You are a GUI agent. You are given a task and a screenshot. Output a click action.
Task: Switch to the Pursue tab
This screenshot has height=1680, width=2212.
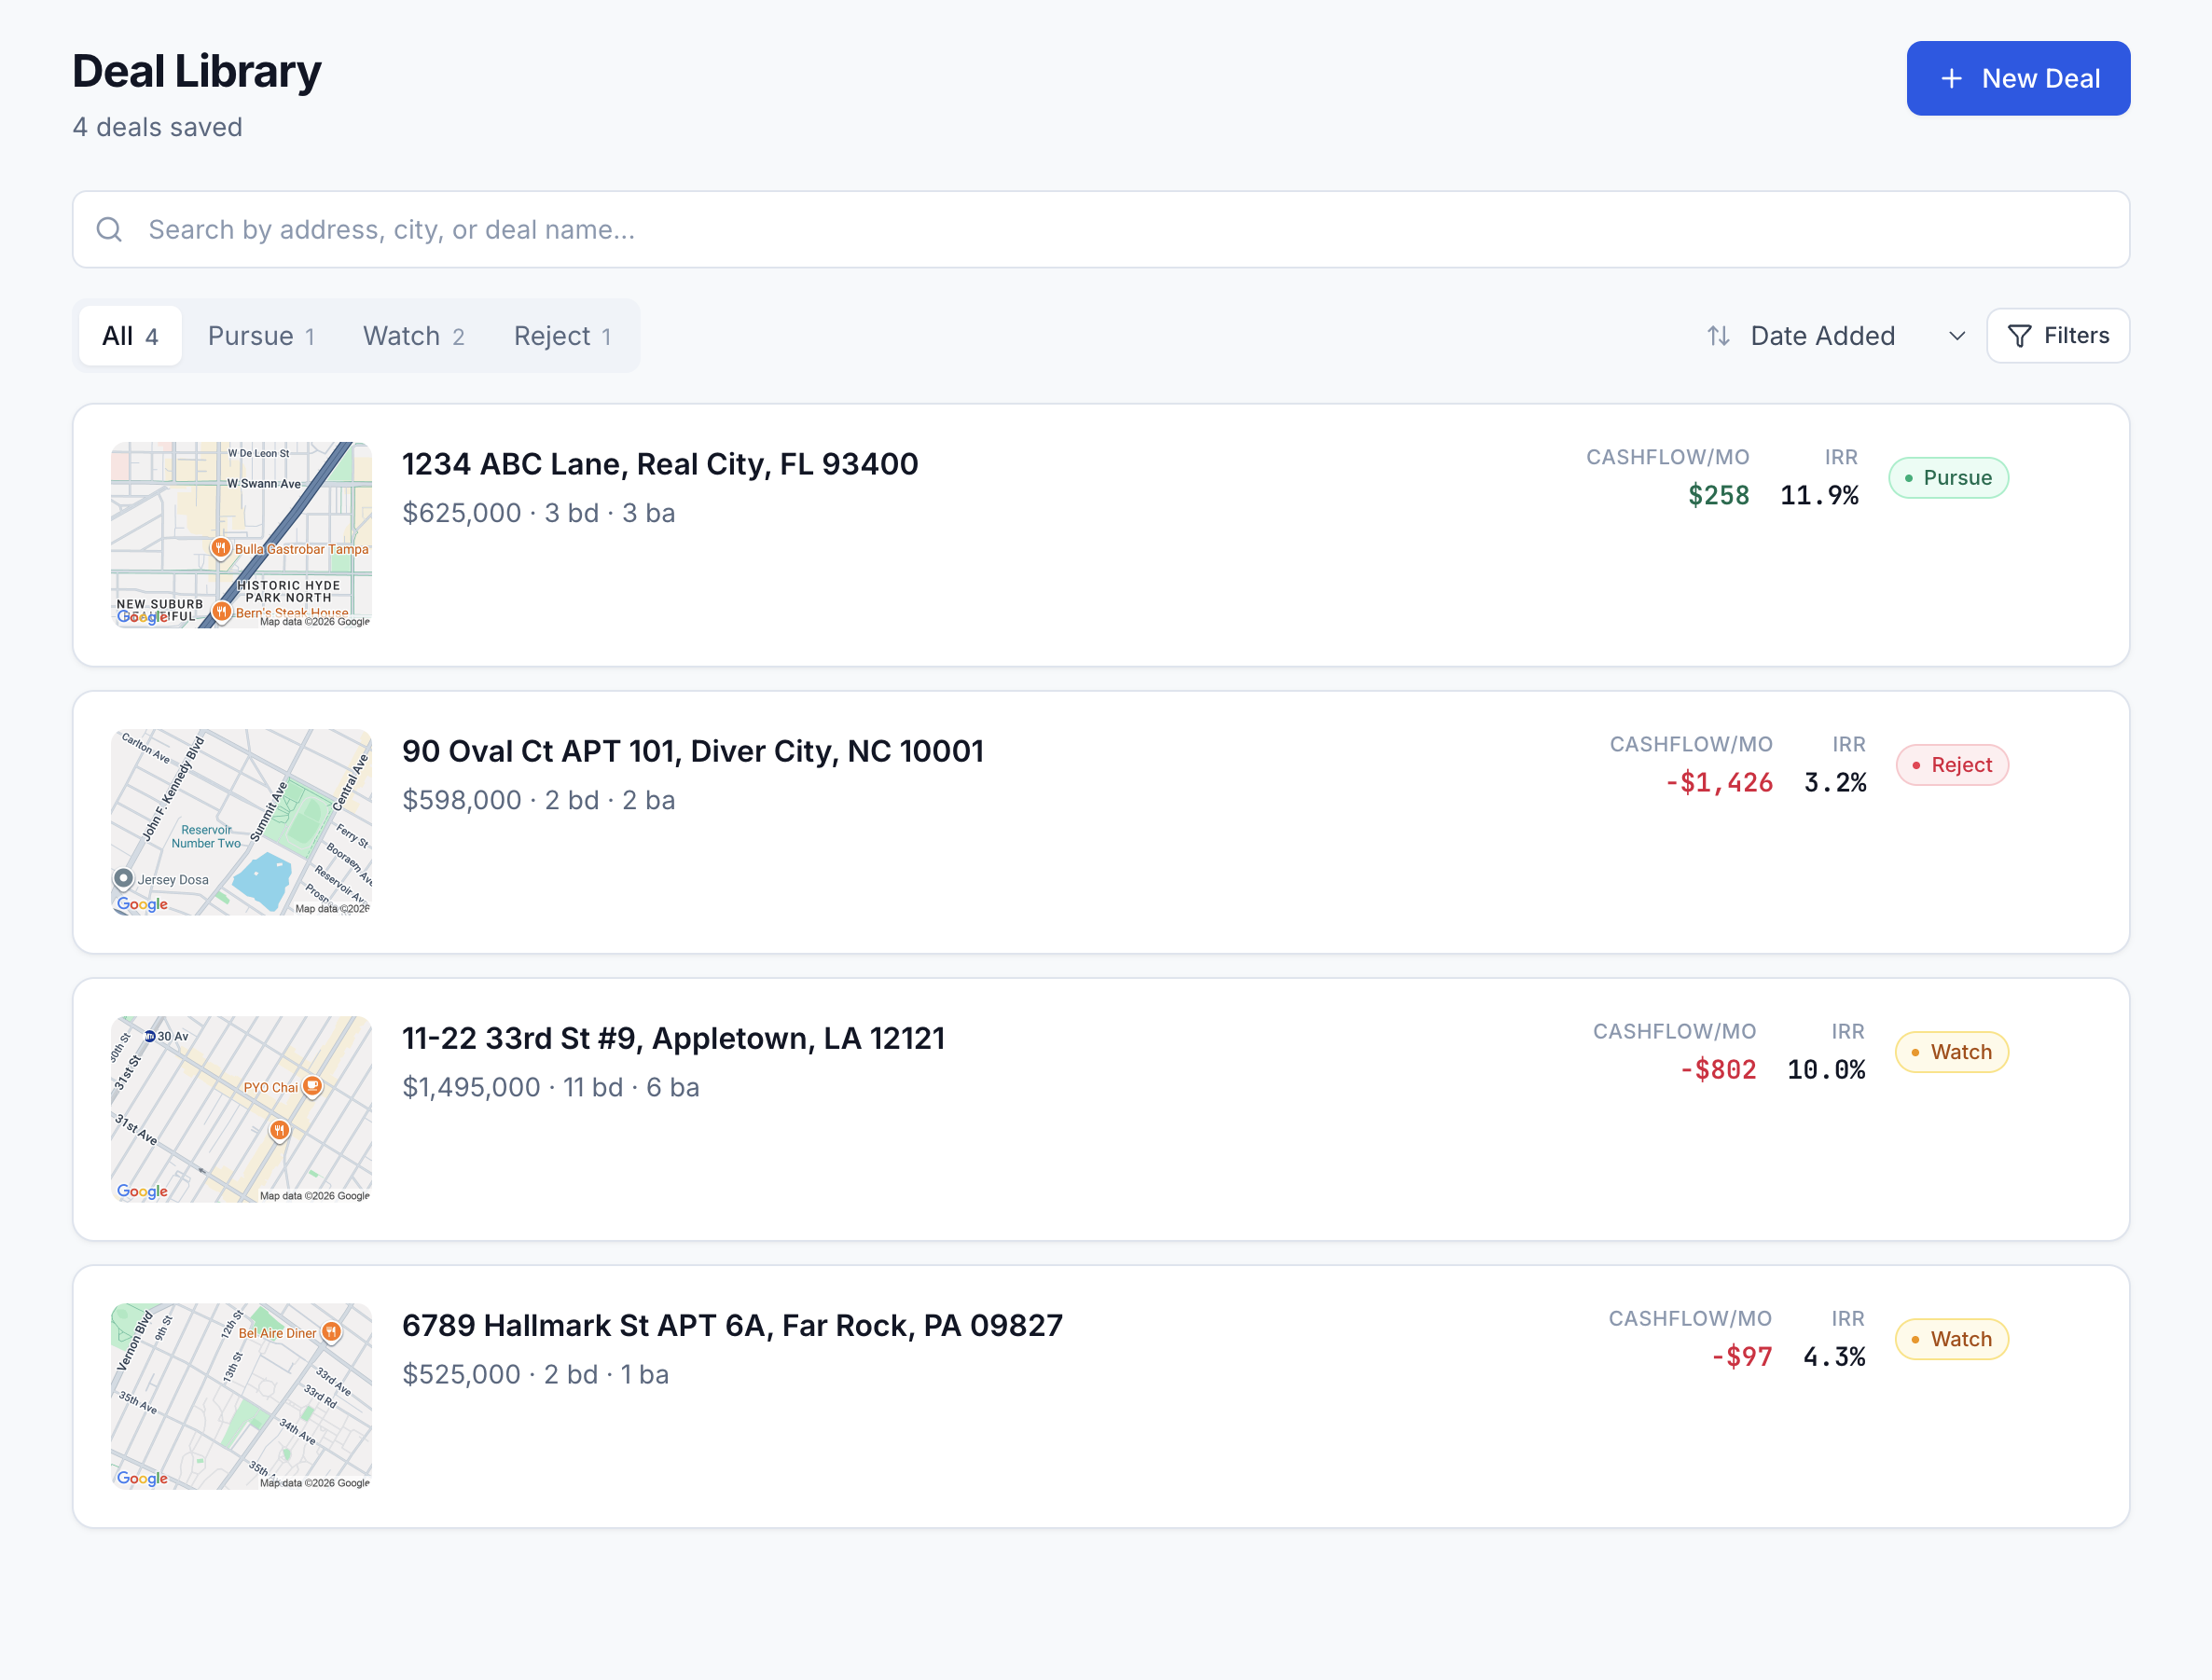point(261,336)
